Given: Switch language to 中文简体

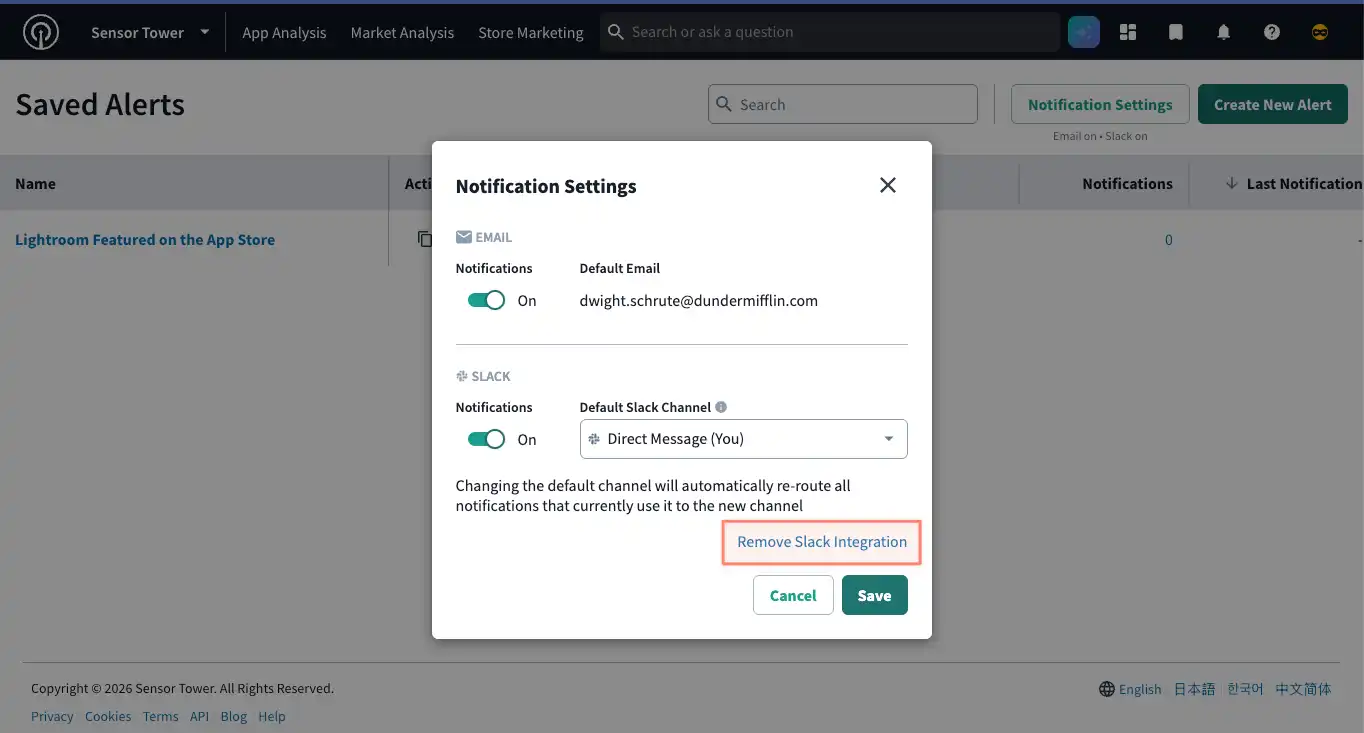Looking at the screenshot, I should click(x=1304, y=689).
